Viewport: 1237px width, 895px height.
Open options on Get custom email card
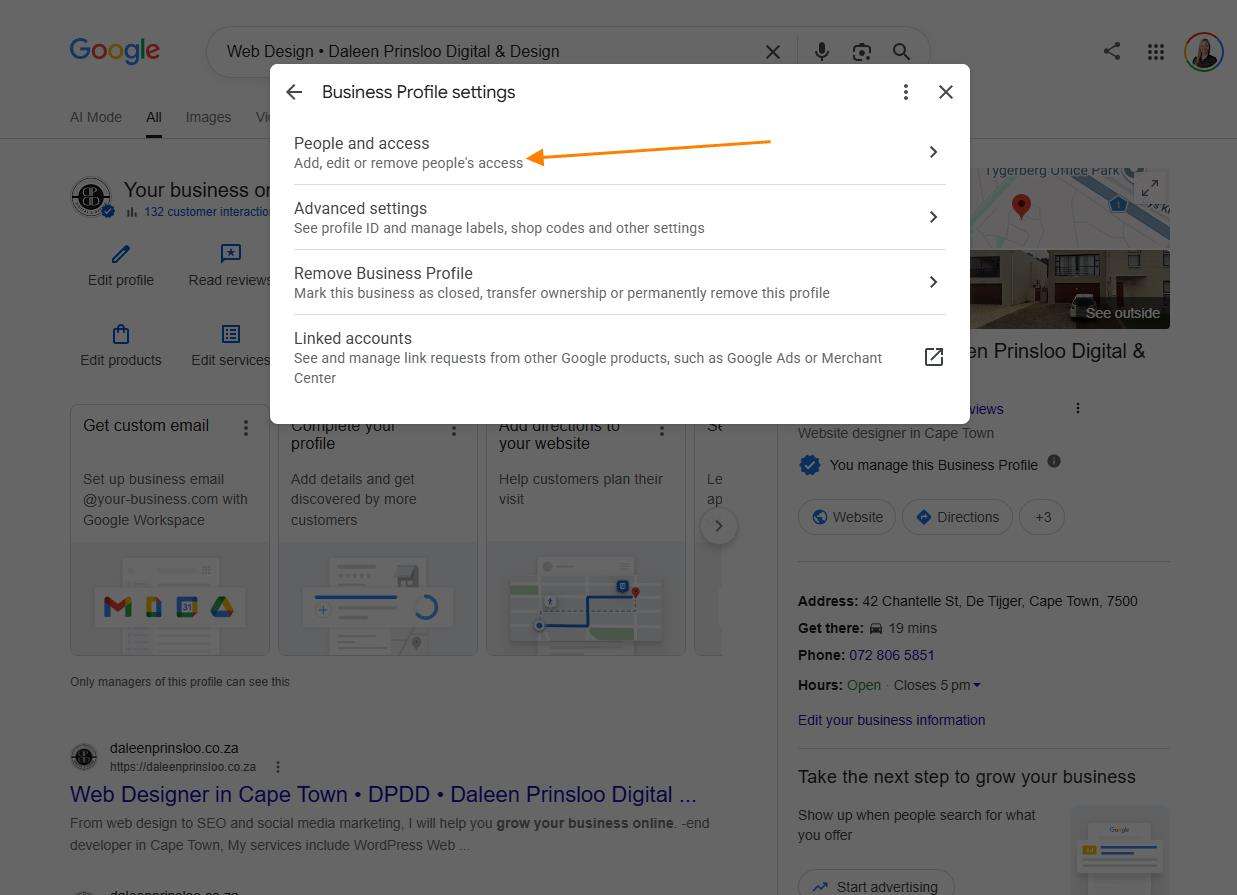(246, 428)
